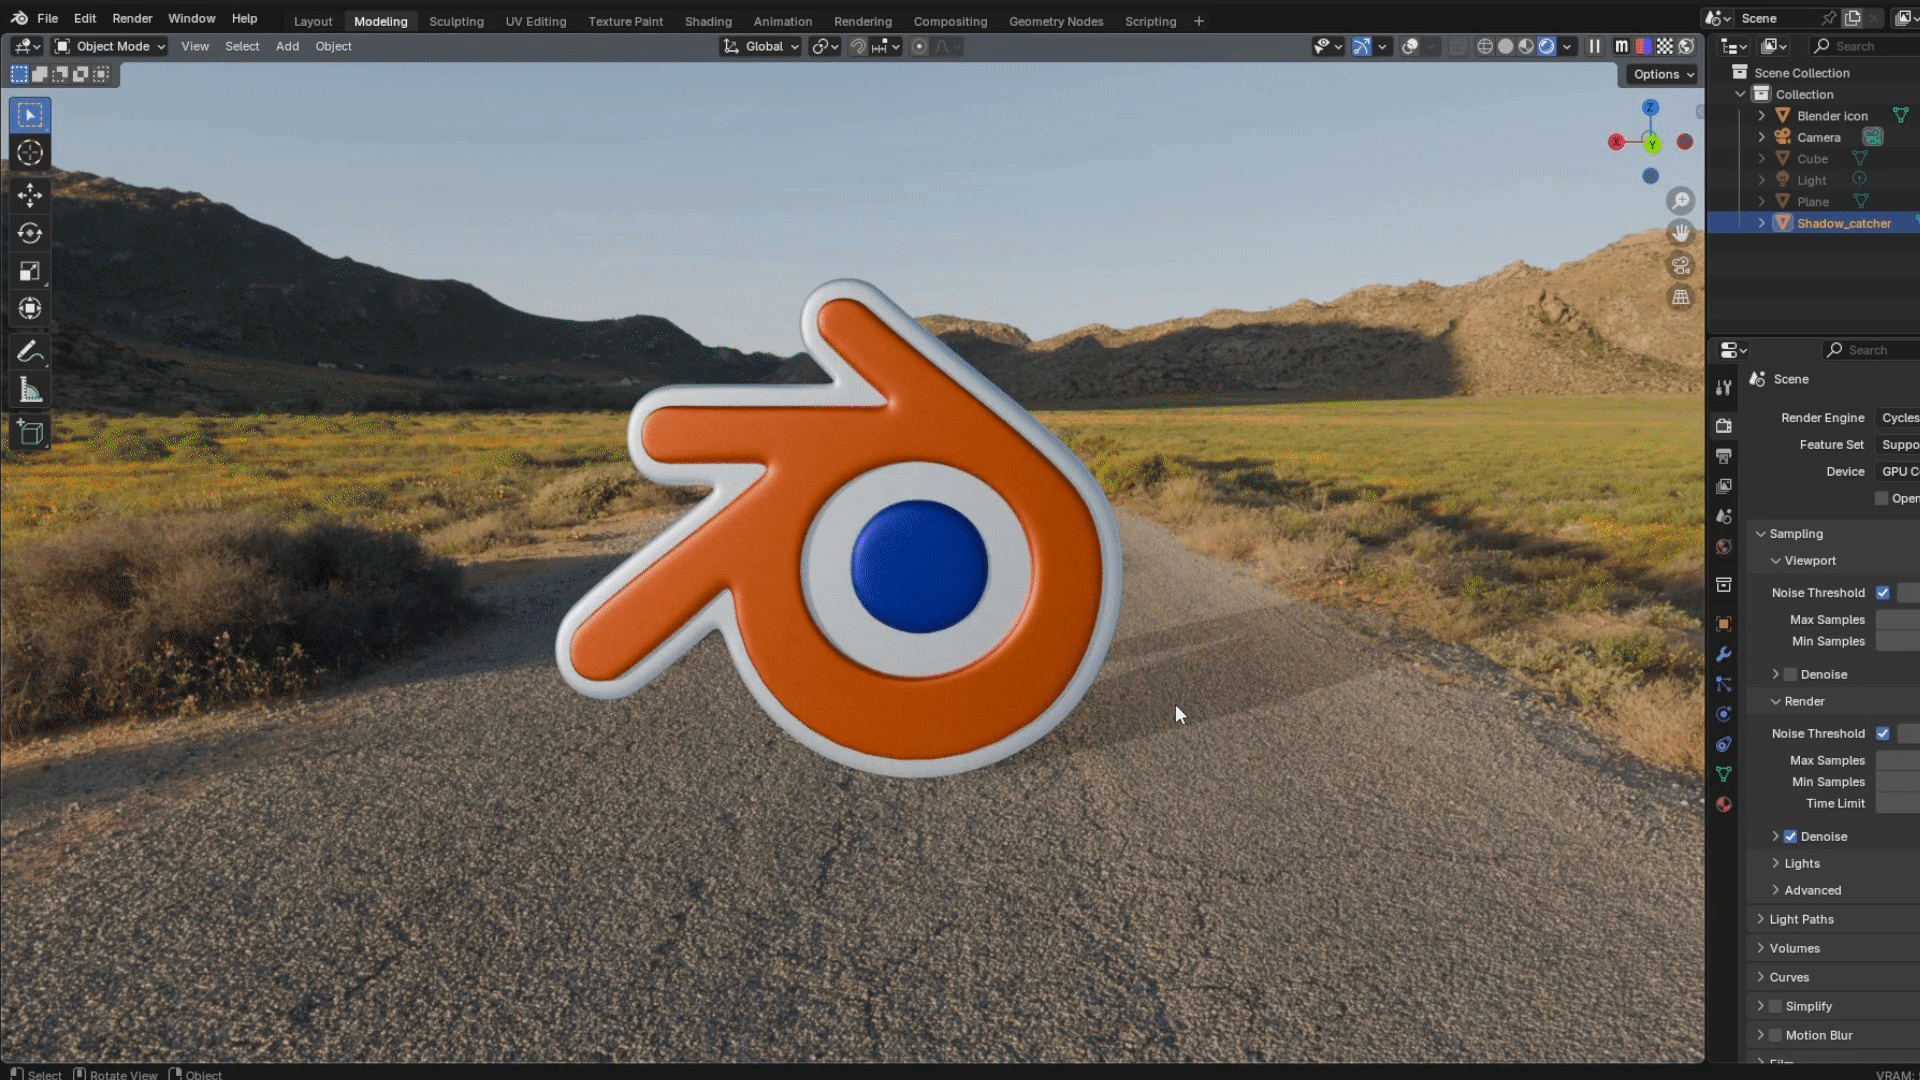Enable the Simplify checkbox

coord(1776,1007)
